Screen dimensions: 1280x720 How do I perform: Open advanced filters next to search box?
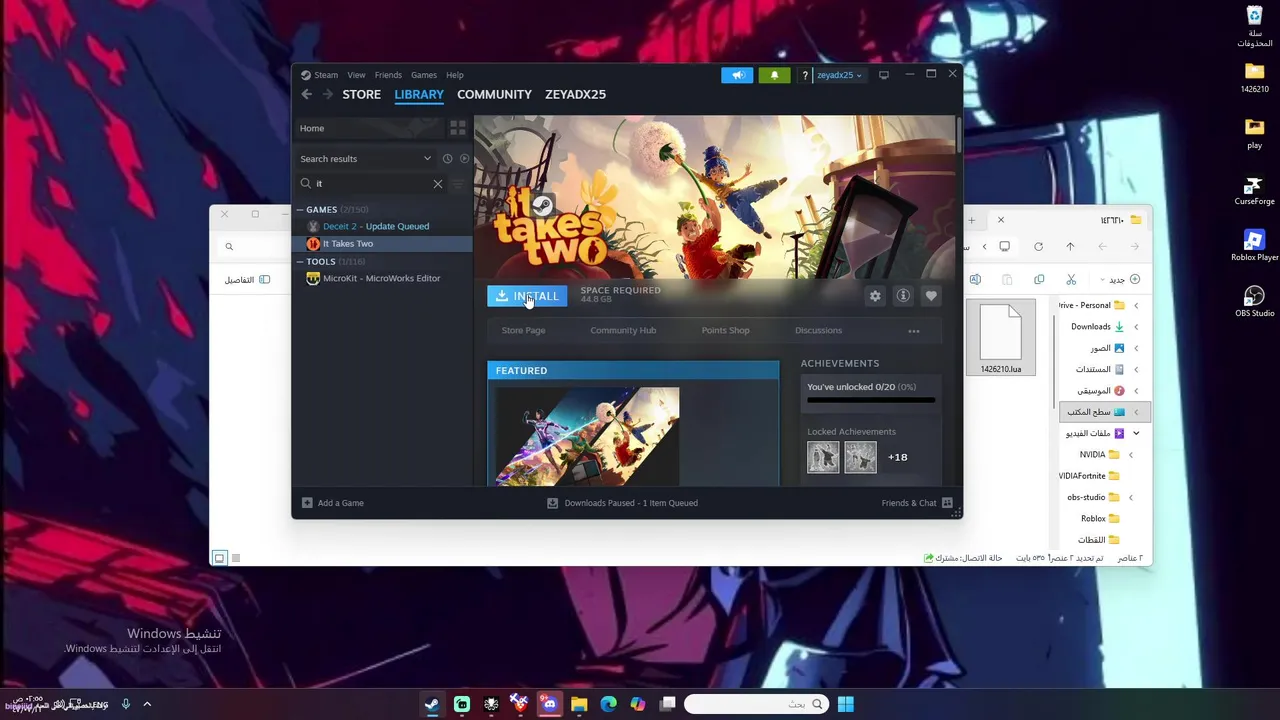pyautogui.click(x=459, y=184)
